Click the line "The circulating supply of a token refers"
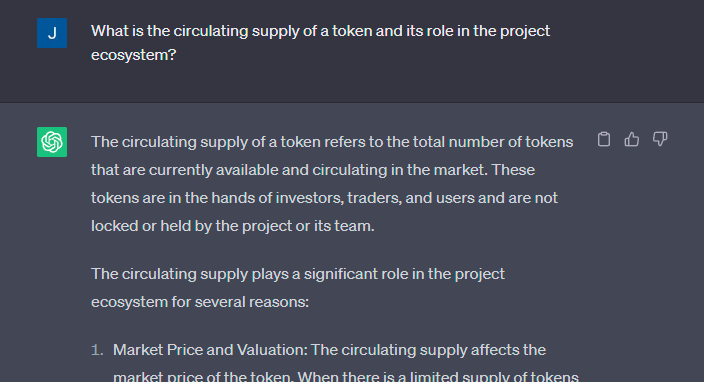 [332, 142]
